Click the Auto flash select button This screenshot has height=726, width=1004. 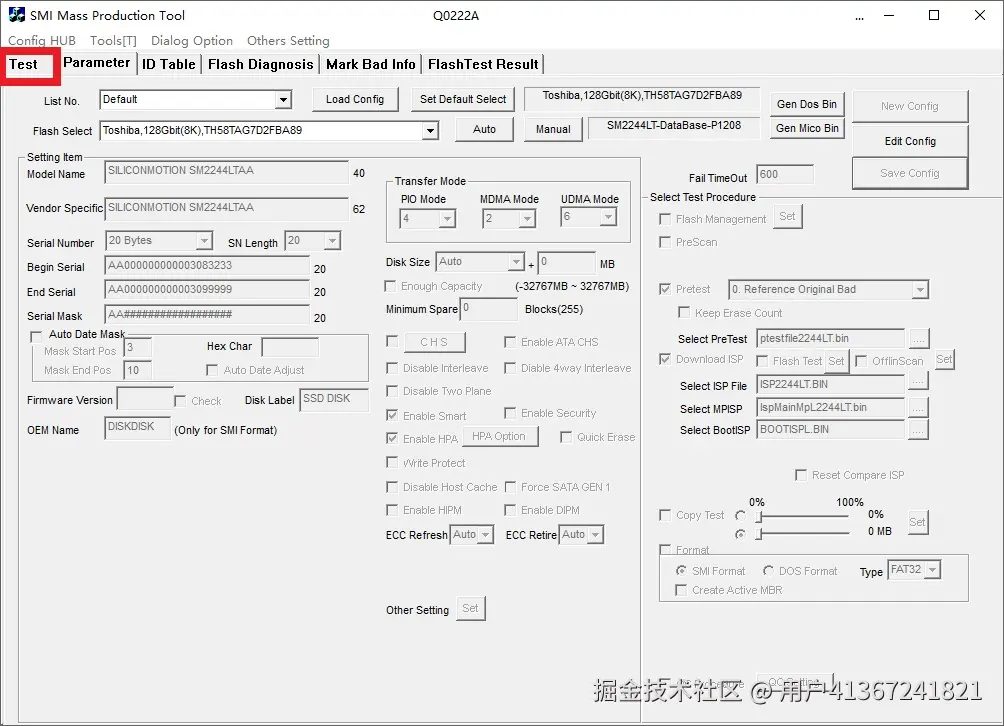tap(484, 129)
